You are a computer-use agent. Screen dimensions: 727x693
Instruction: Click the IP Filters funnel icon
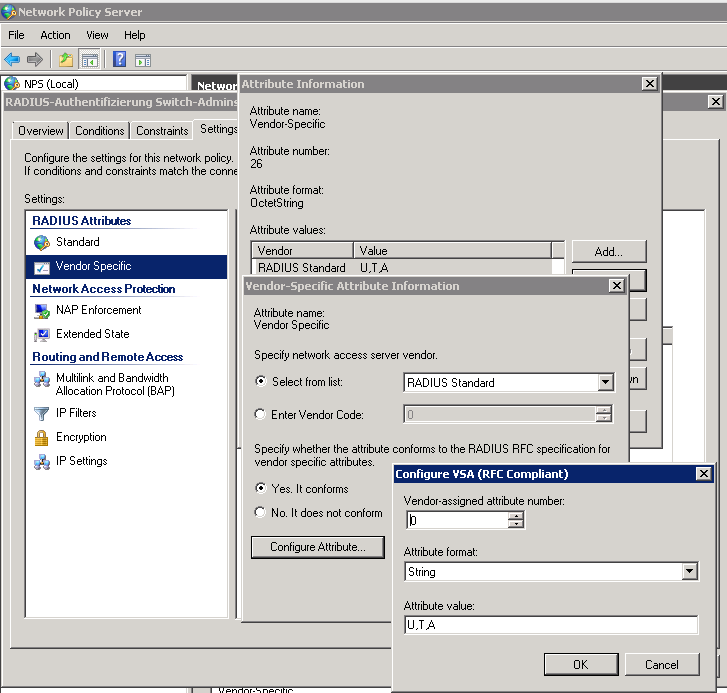(x=42, y=413)
